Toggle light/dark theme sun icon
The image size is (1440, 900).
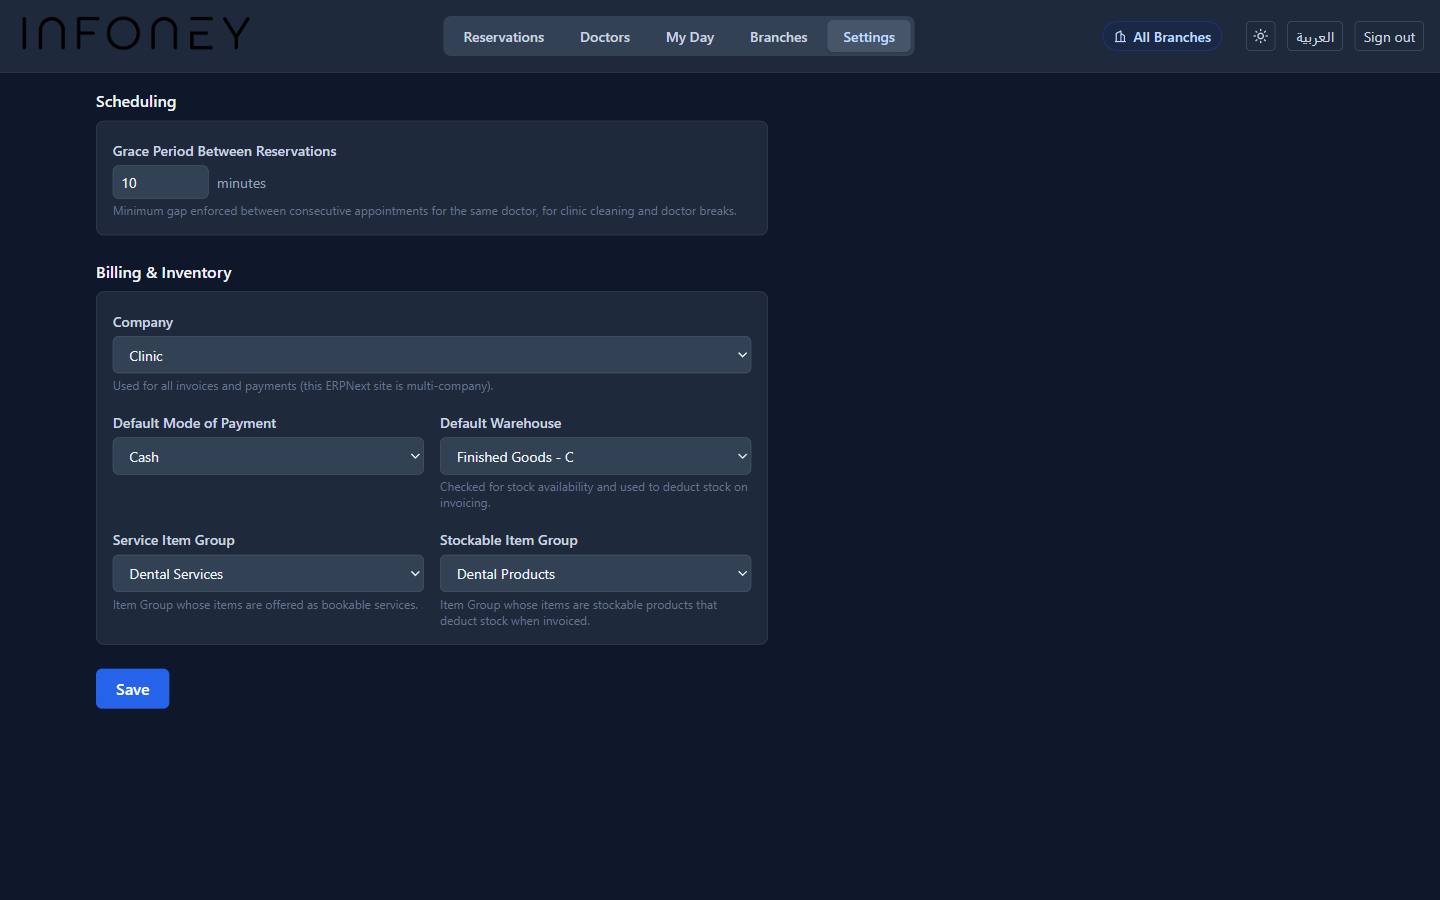coord(1260,36)
